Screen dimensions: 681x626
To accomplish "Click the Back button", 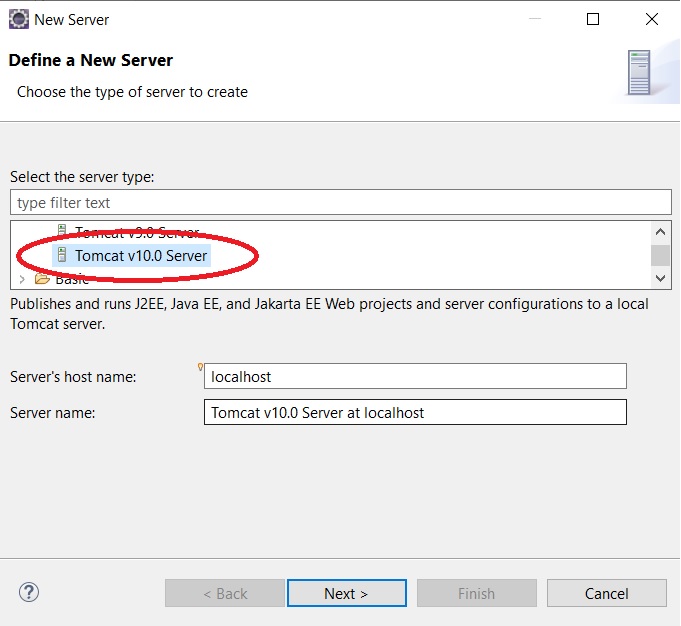I will (x=225, y=593).
